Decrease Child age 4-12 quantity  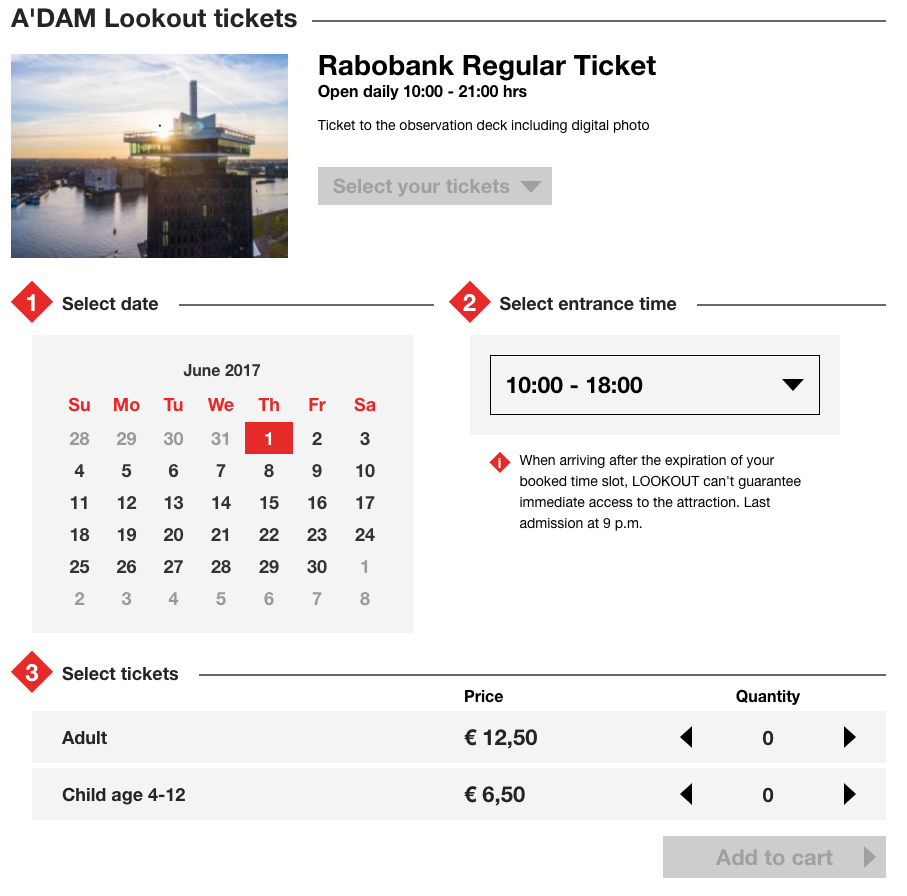(x=686, y=795)
